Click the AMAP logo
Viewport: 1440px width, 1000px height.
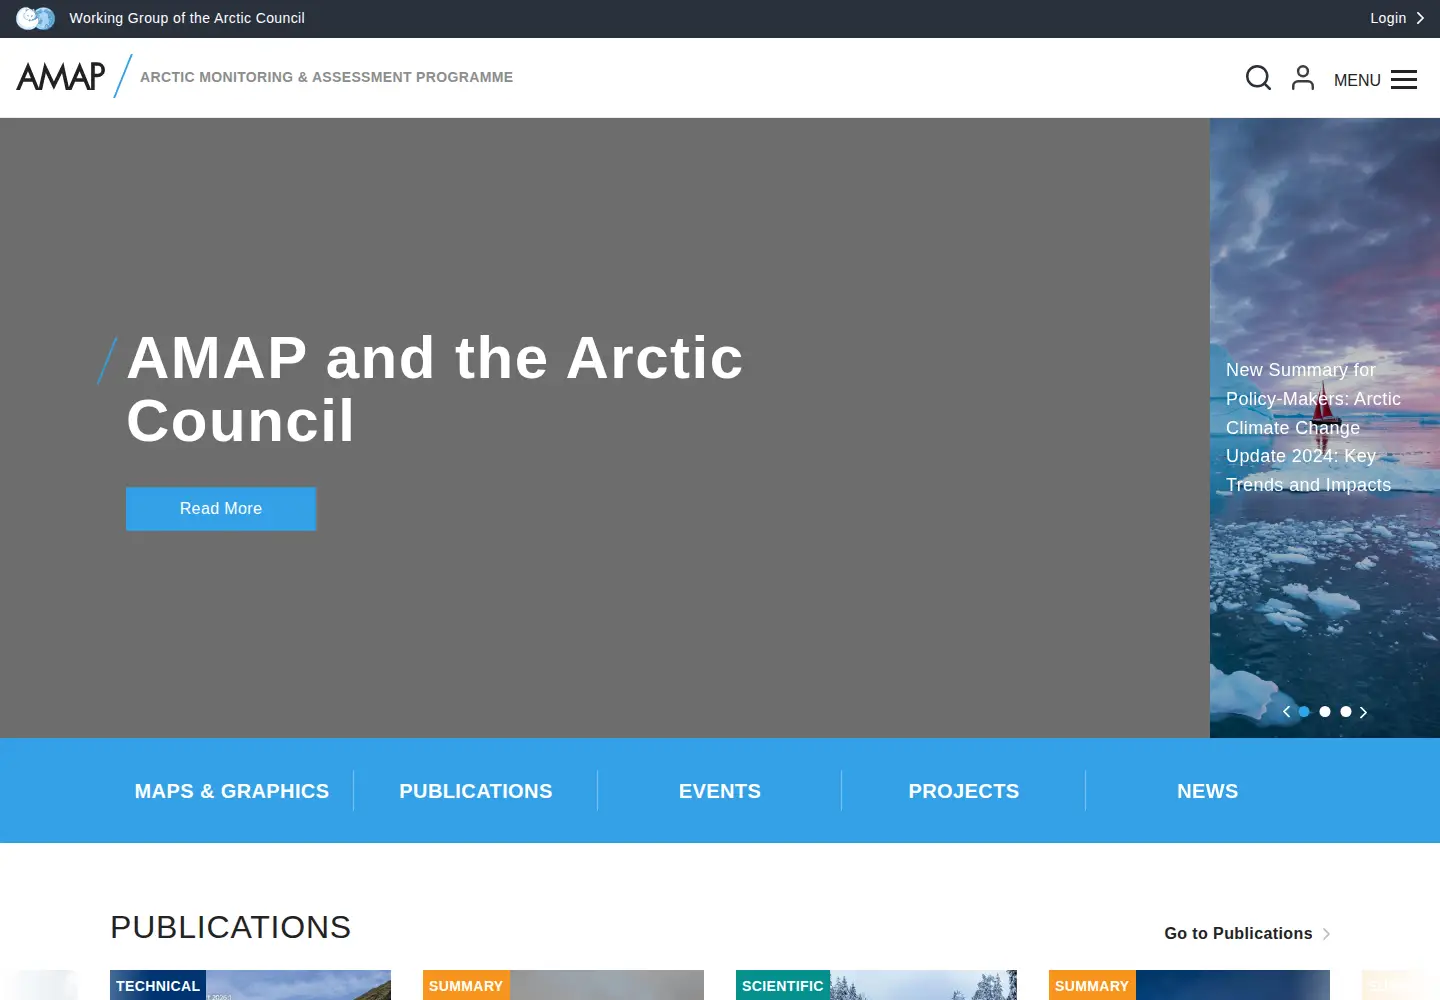point(61,77)
